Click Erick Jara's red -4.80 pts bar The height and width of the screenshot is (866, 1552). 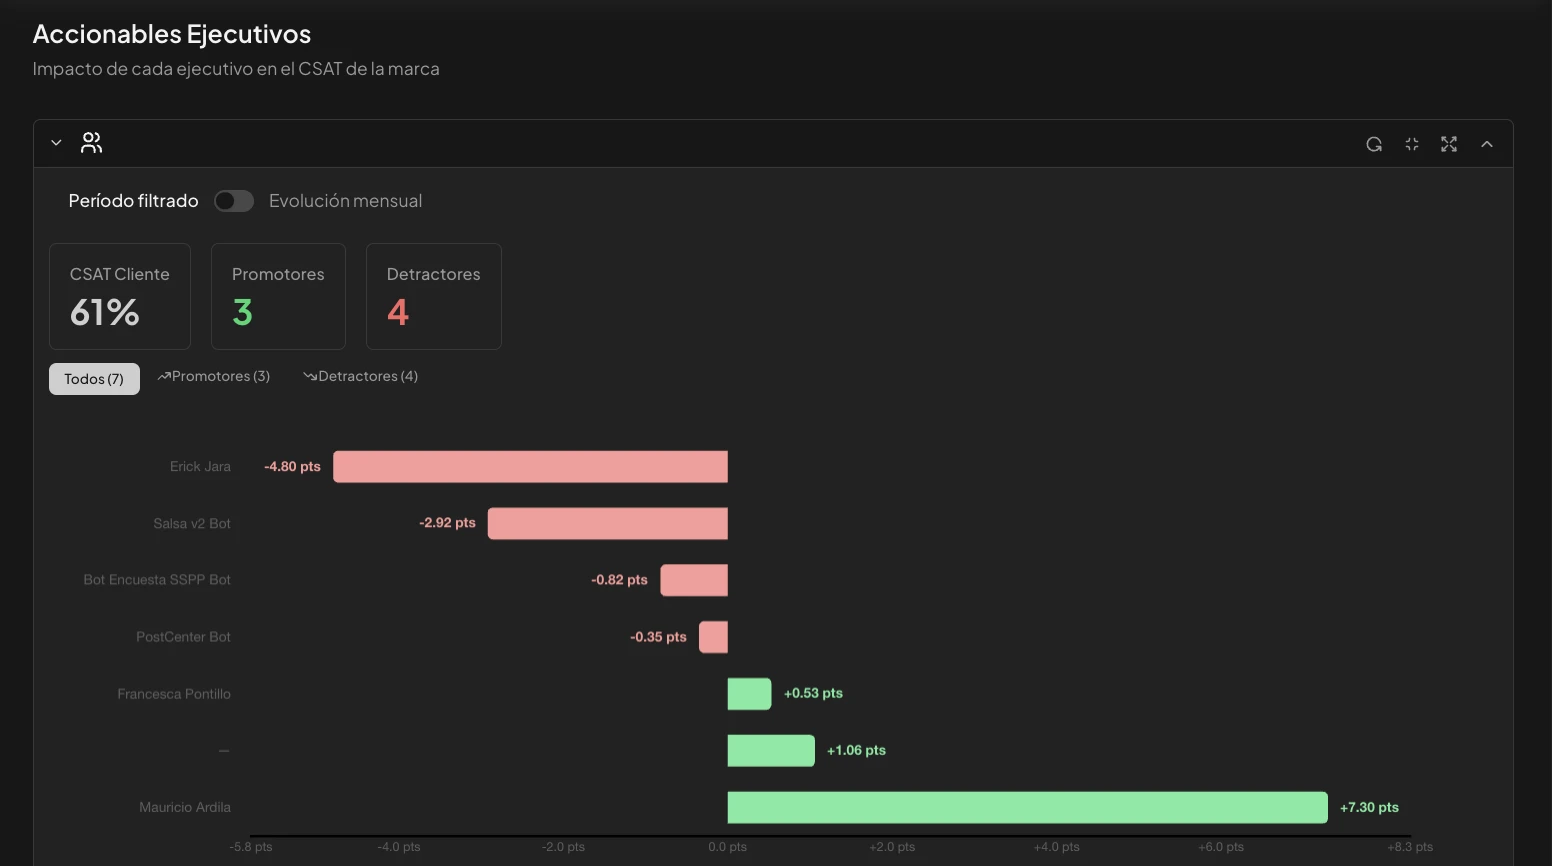530,467
